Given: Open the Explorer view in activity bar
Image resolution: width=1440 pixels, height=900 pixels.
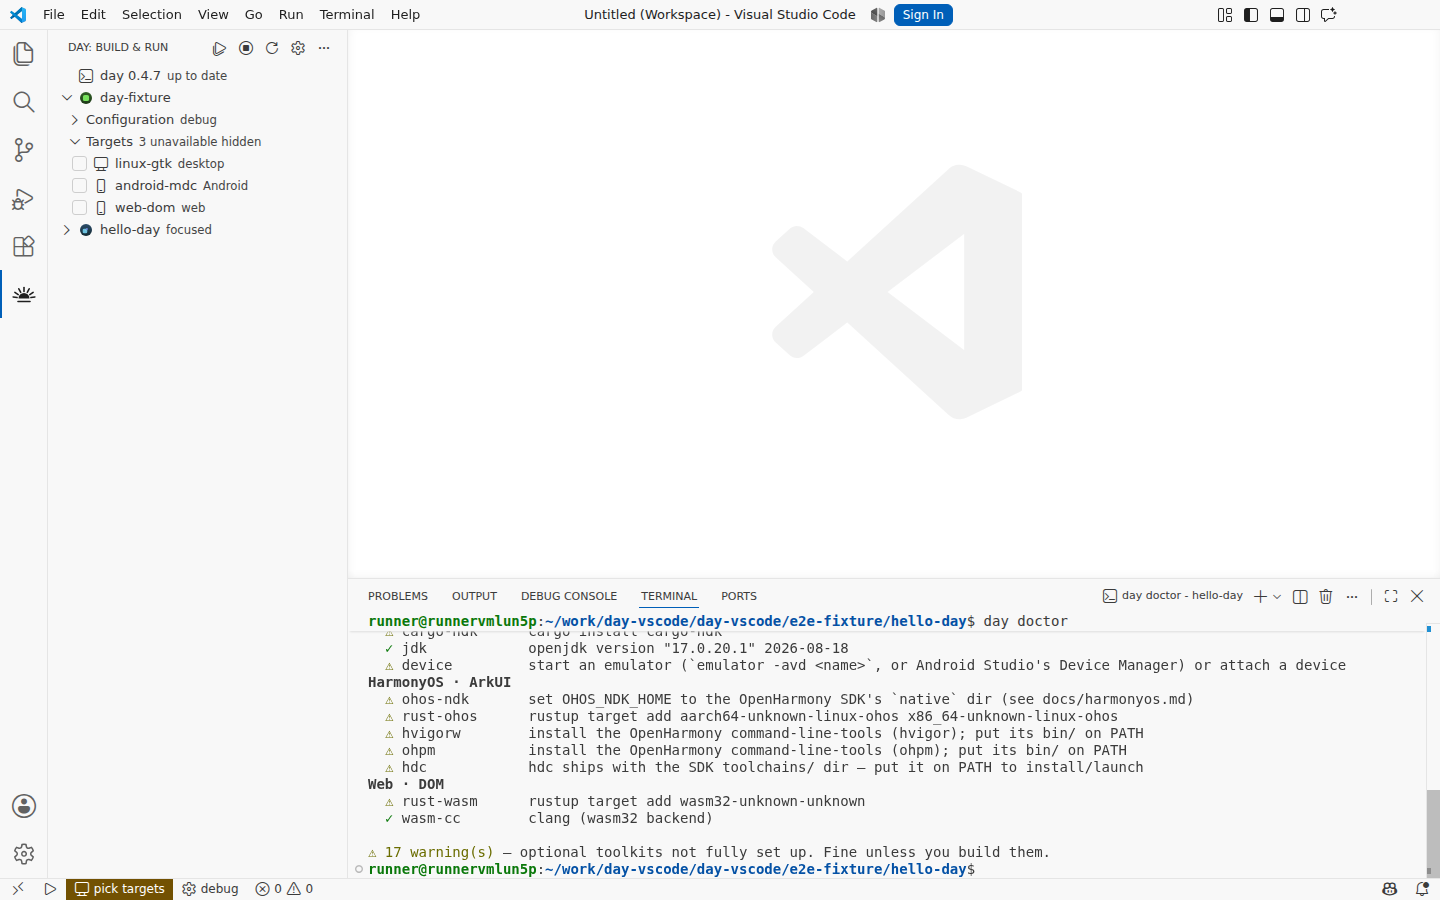Looking at the screenshot, I should tap(24, 54).
